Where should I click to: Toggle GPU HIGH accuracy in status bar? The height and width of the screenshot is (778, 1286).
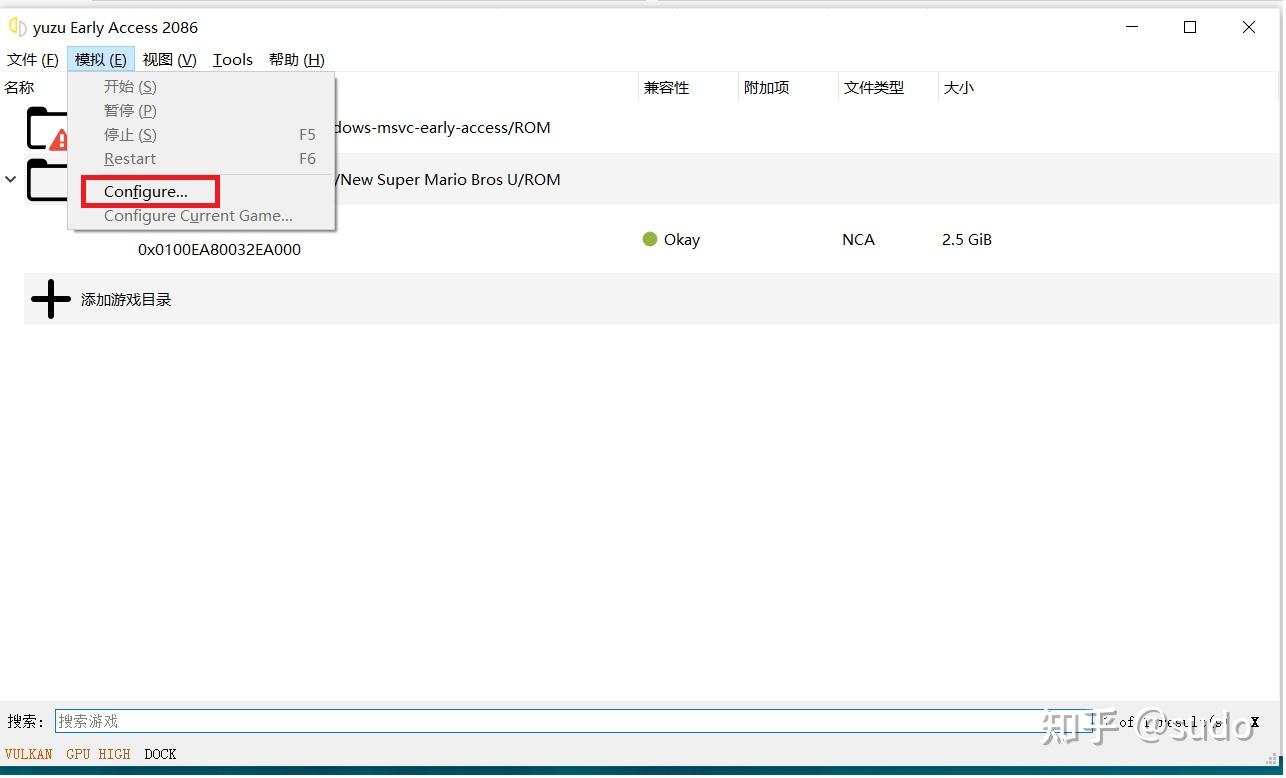point(97,754)
